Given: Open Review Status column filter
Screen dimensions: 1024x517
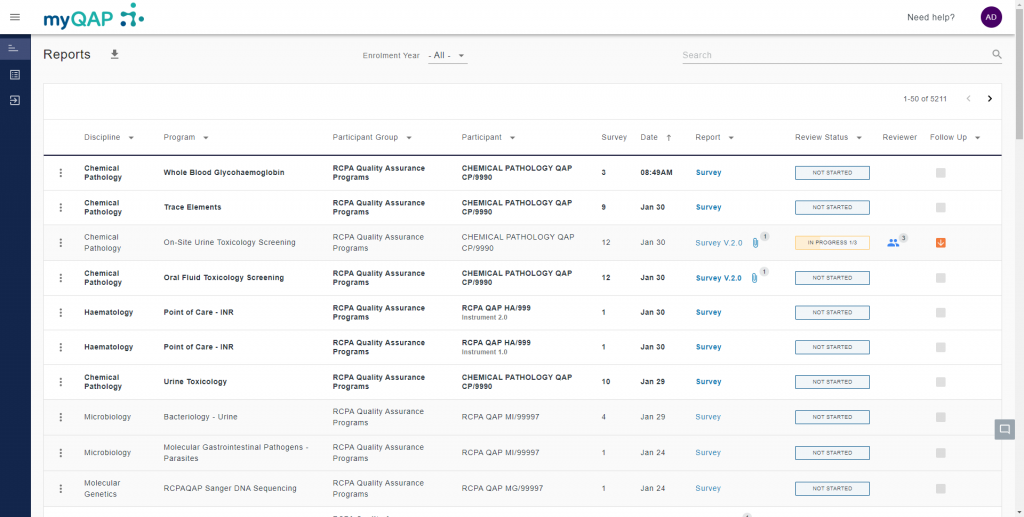Looking at the screenshot, I should pos(859,138).
